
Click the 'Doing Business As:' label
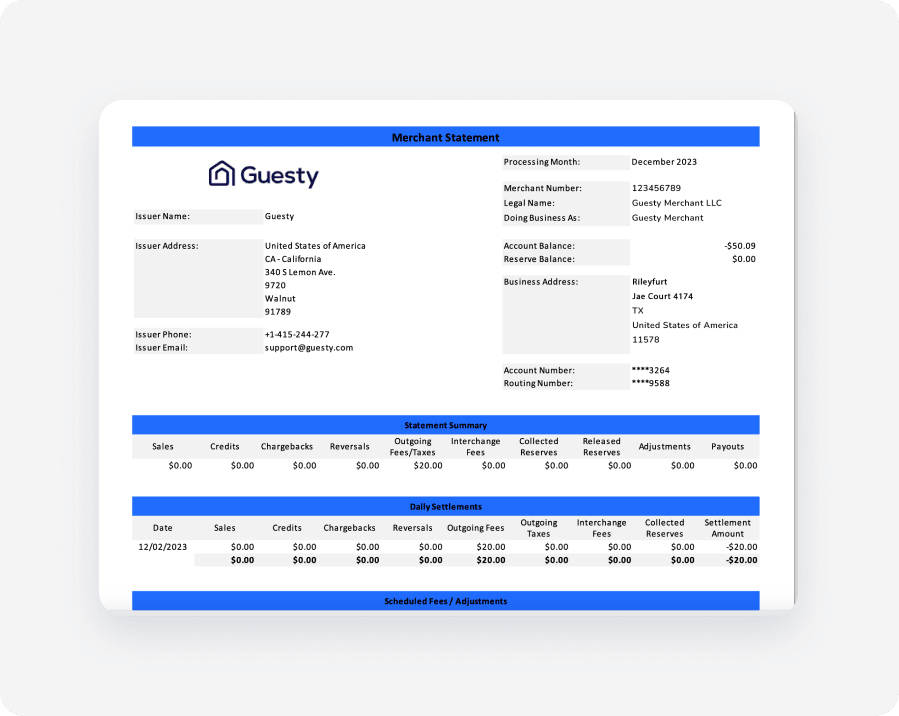coord(542,218)
